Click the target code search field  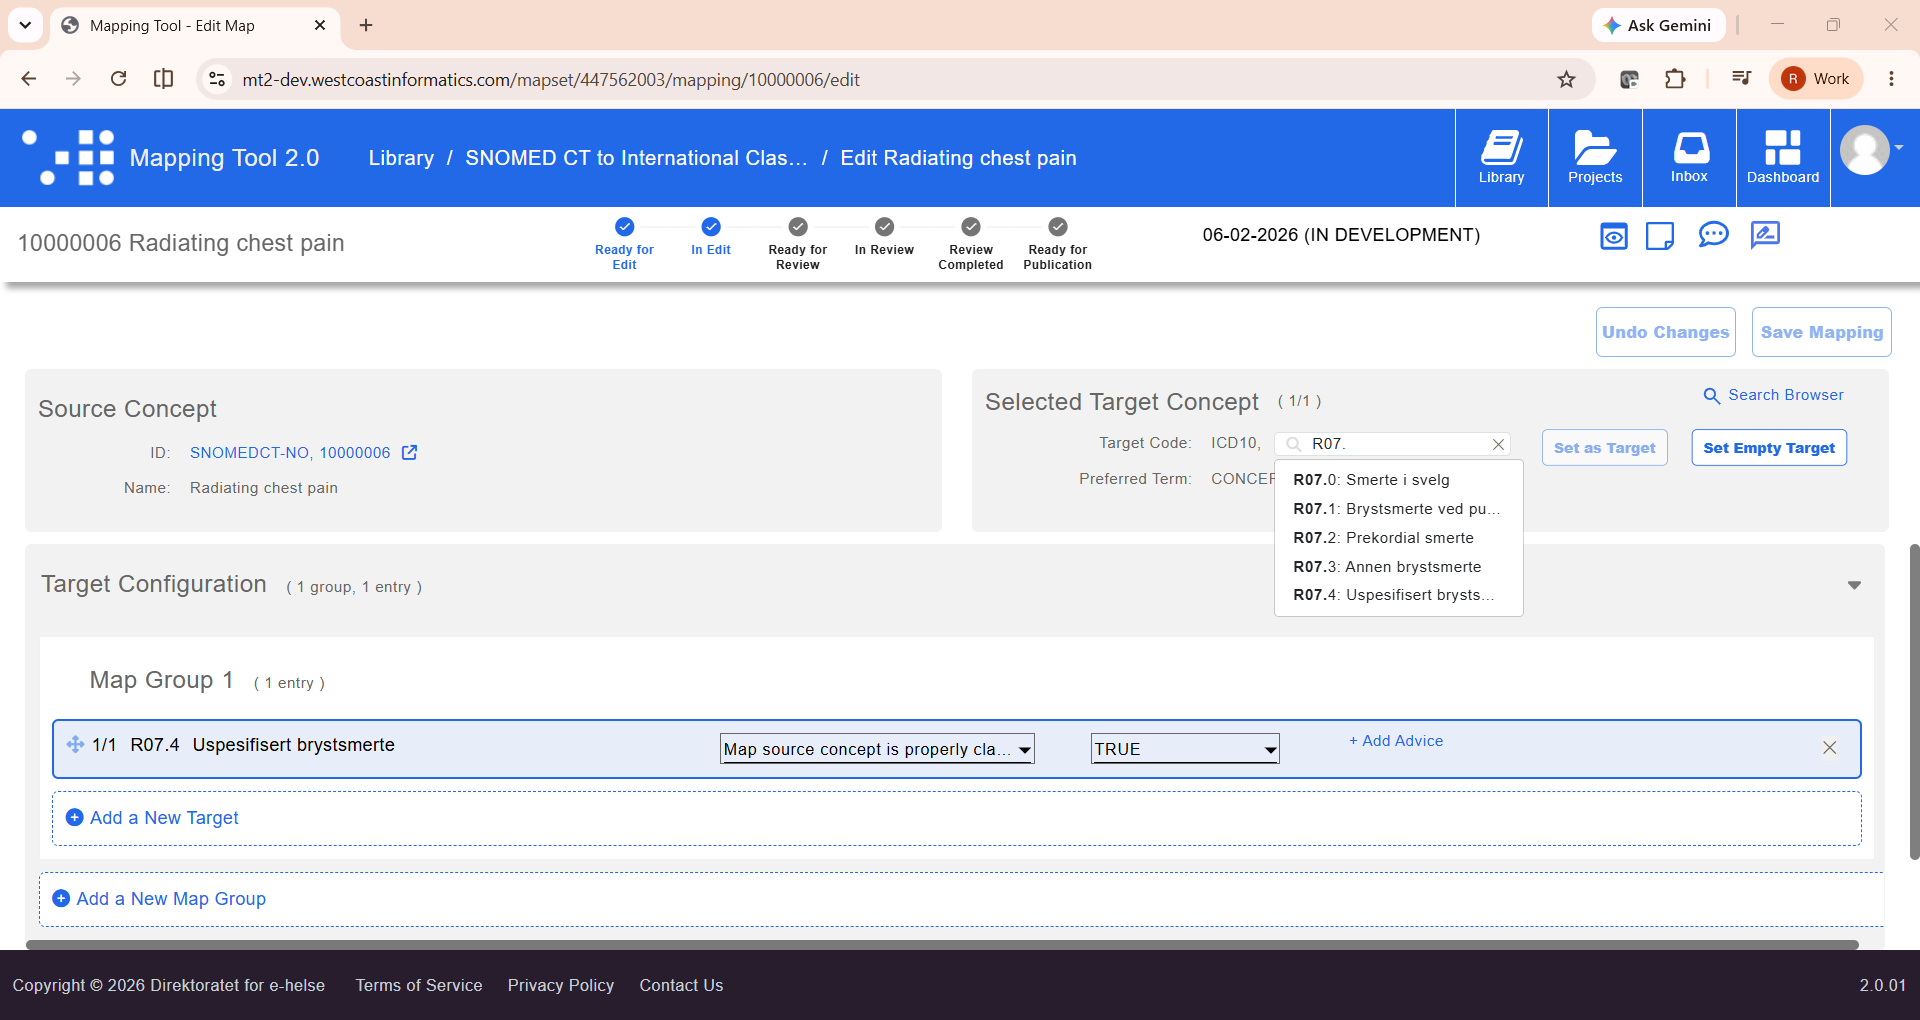(x=1392, y=444)
